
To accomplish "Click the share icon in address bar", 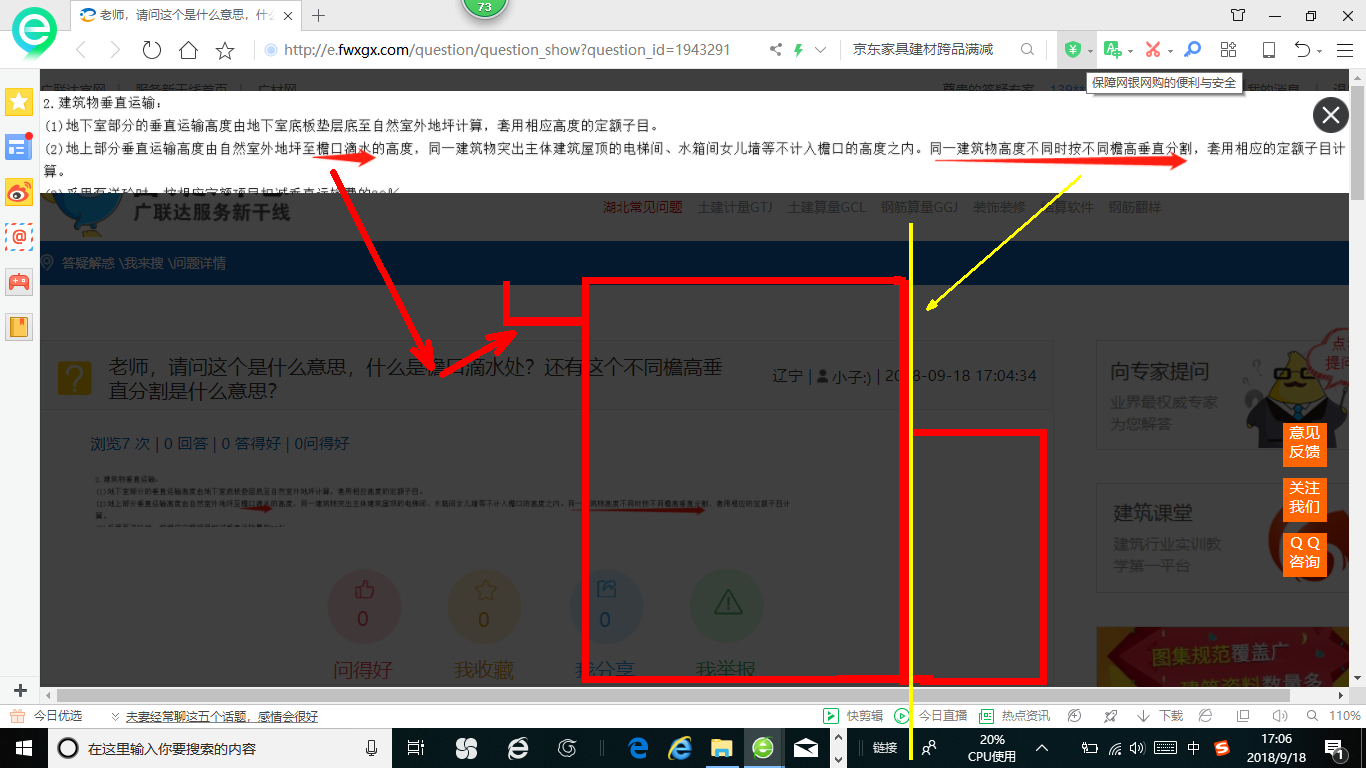I will click(x=775, y=50).
